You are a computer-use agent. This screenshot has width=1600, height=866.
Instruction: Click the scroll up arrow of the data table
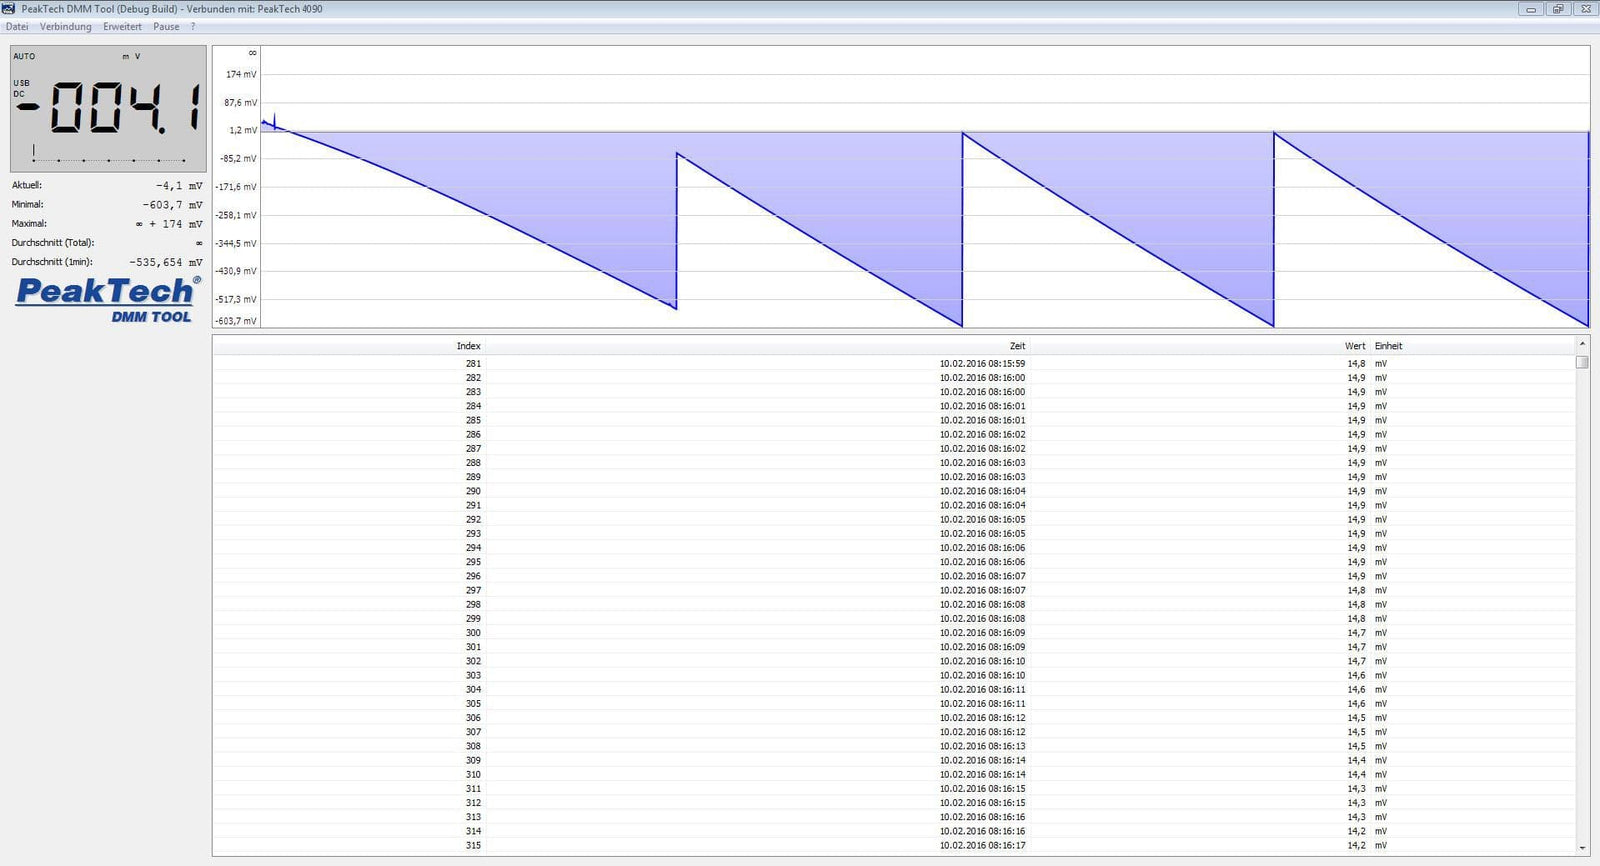pos(1582,344)
